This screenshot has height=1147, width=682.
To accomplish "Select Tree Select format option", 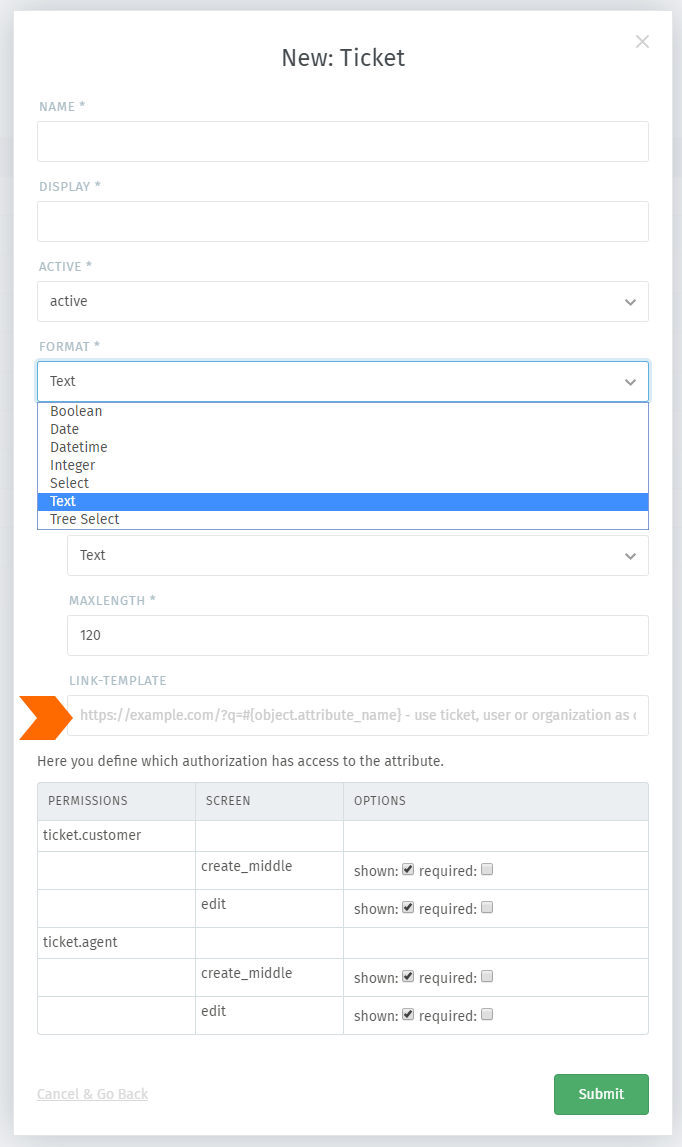I will click(84, 519).
